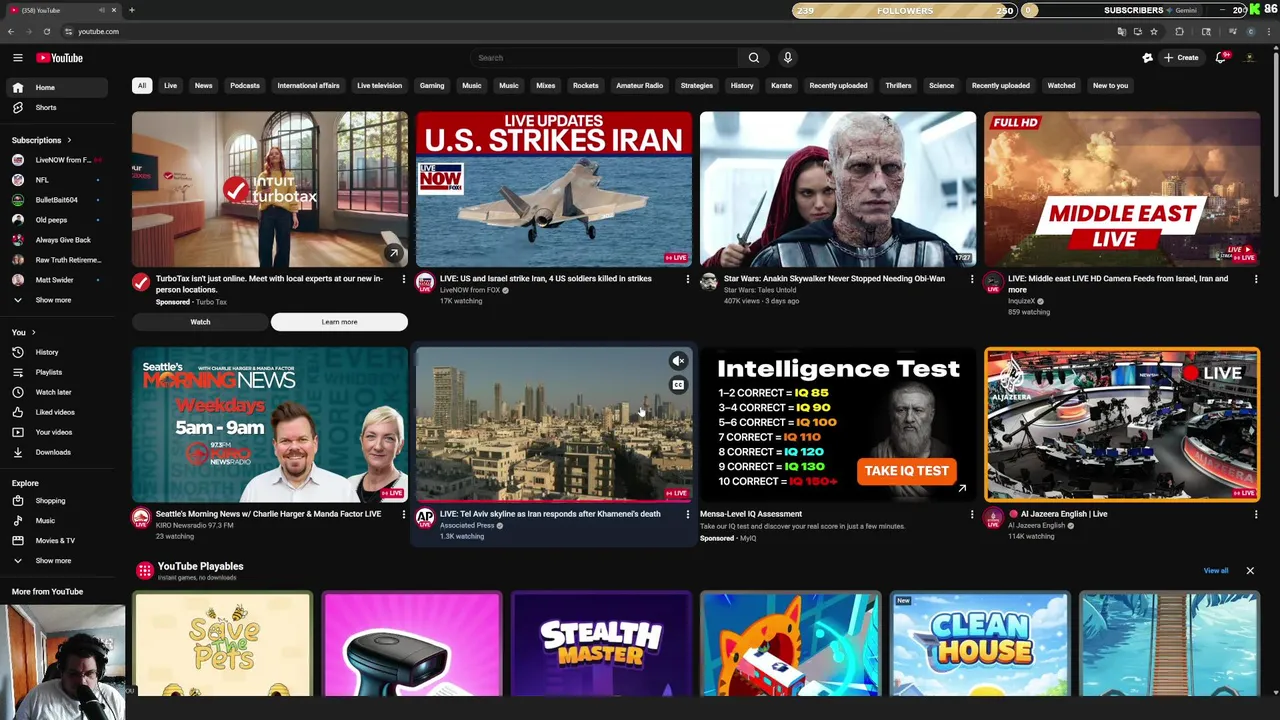The width and height of the screenshot is (1280, 720).
Task: Open Liked videos in sidebar
Action: click(x=56, y=412)
